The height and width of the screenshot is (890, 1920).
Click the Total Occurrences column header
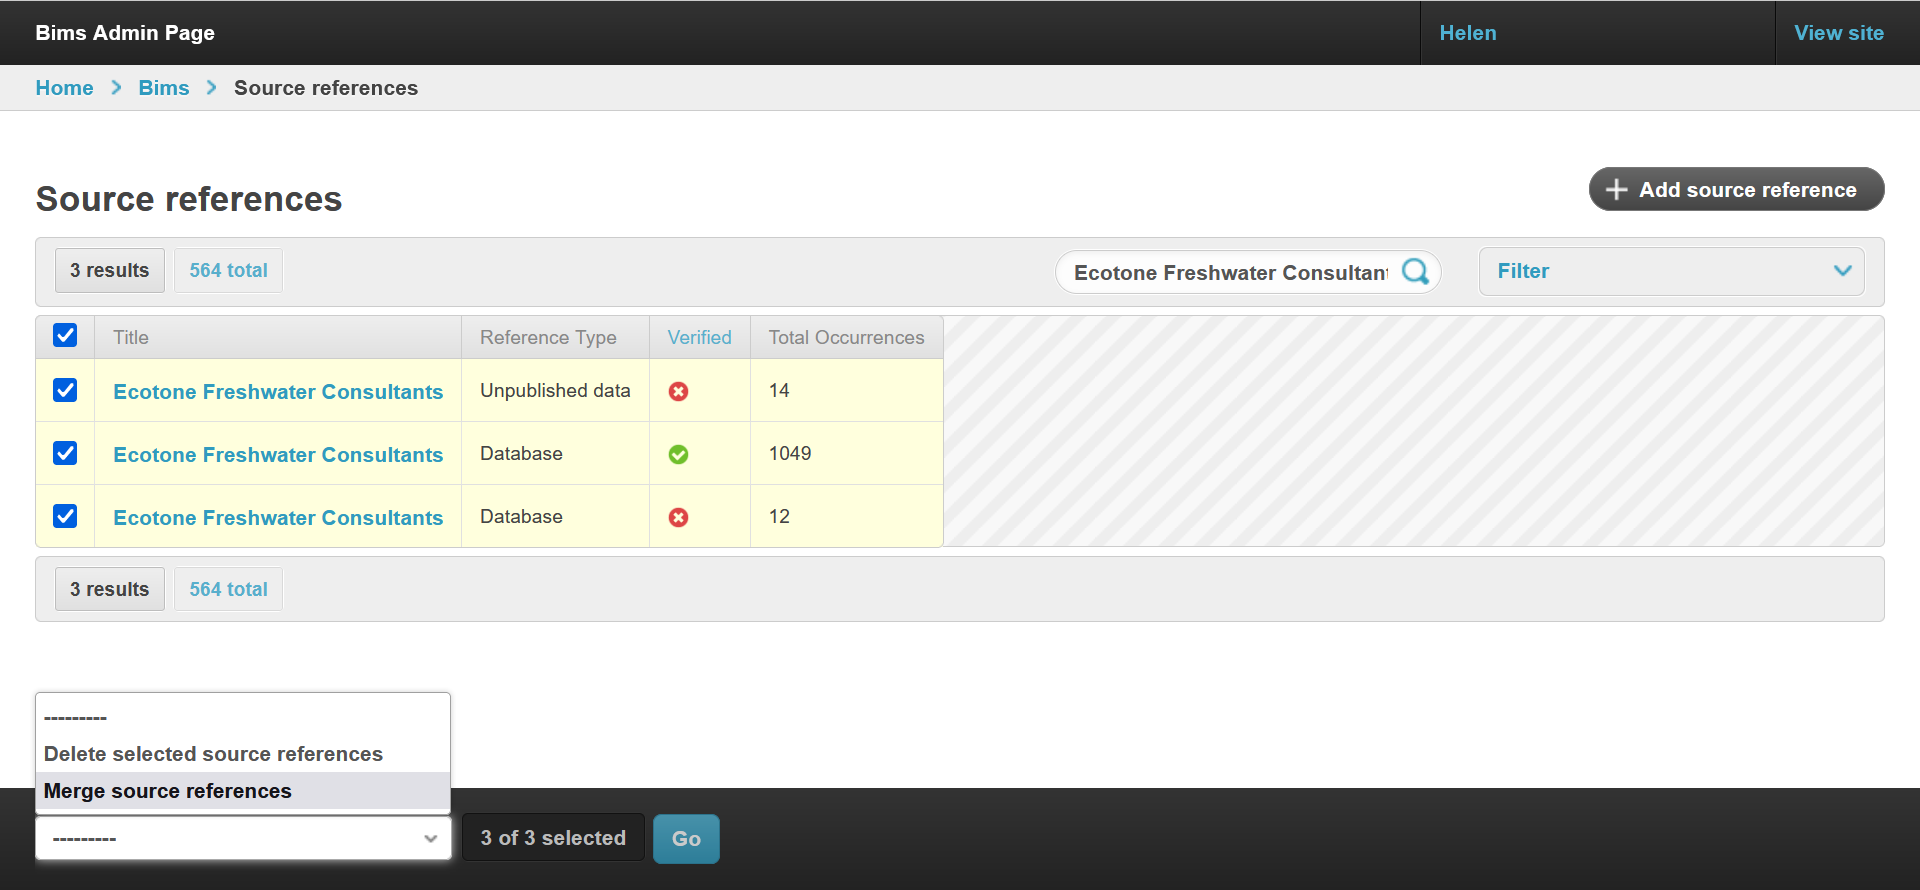coord(846,337)
